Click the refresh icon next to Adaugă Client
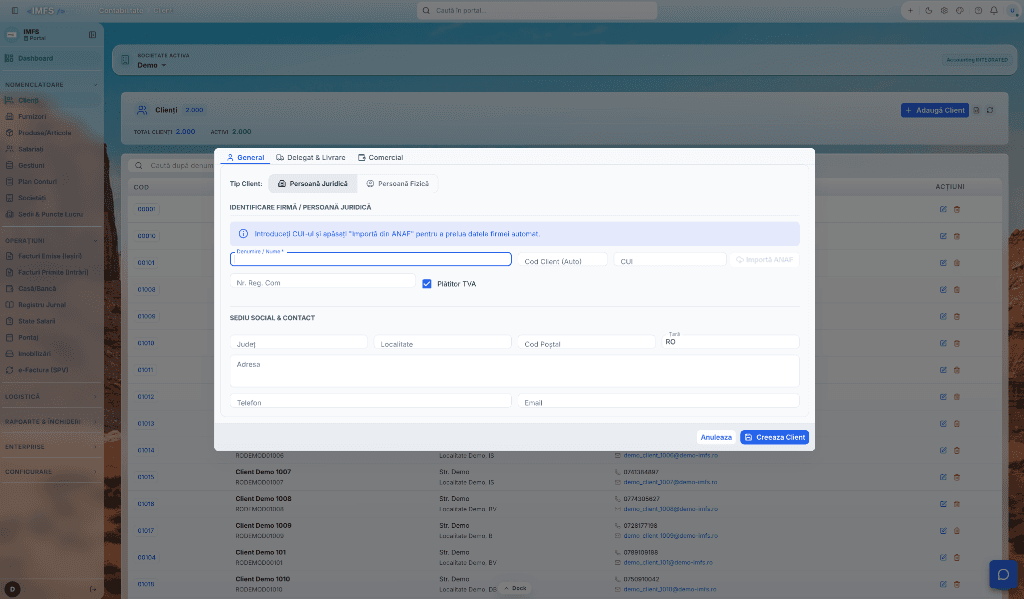 click(x=990, y=110)
